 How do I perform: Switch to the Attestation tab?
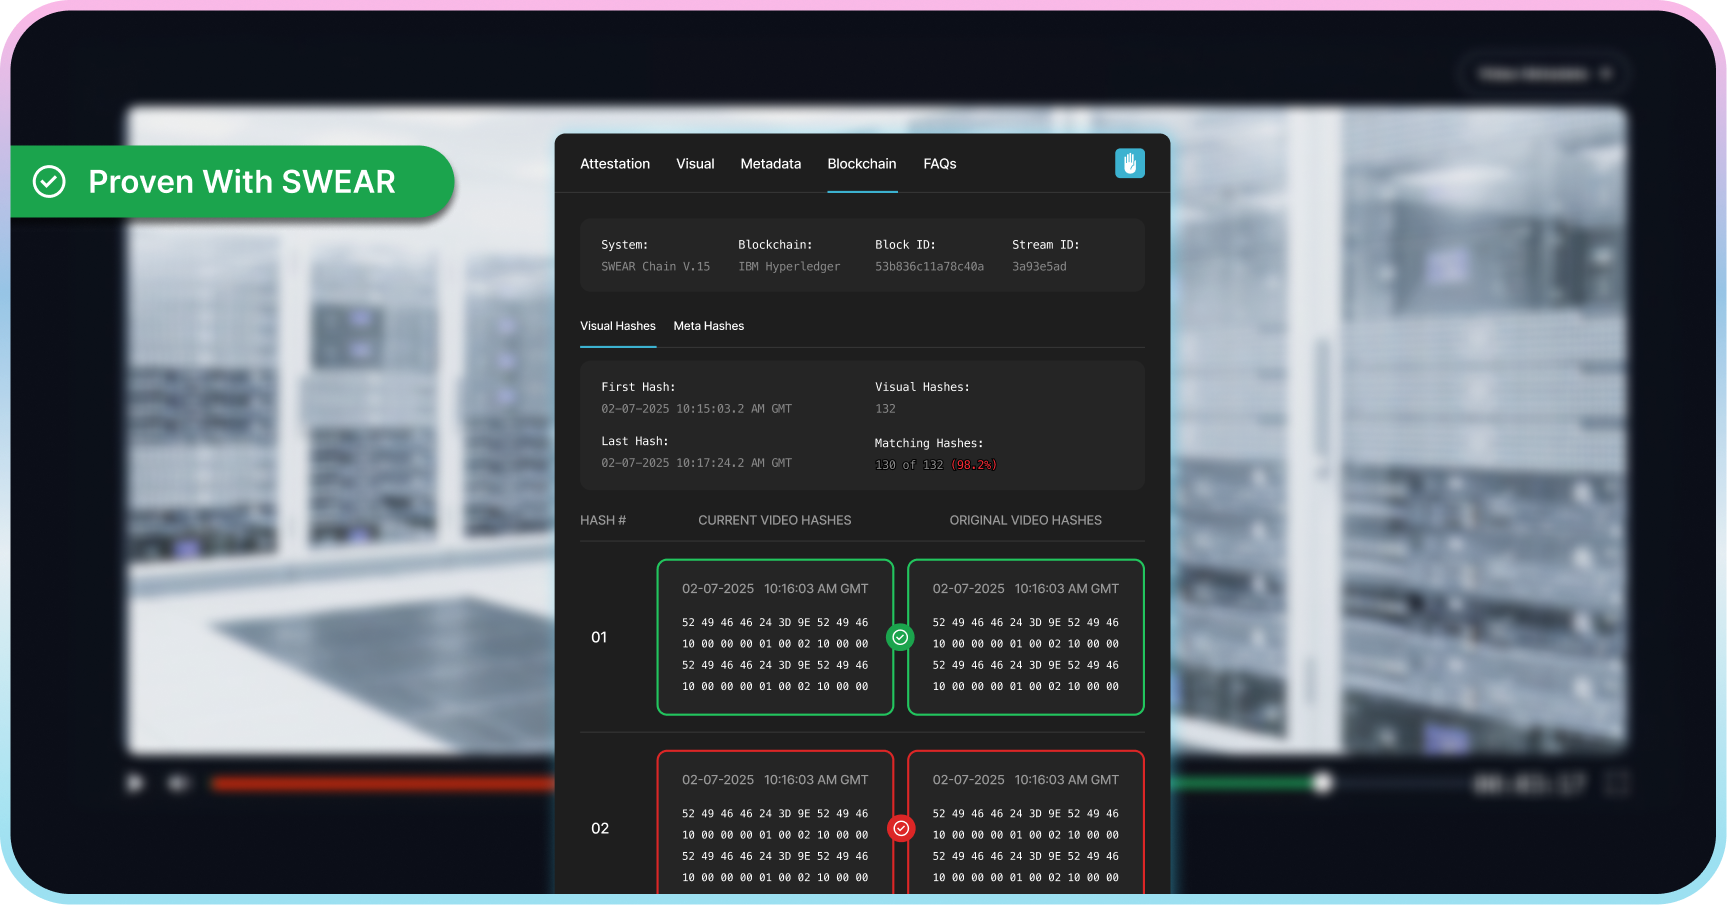[x=615, y=163]
